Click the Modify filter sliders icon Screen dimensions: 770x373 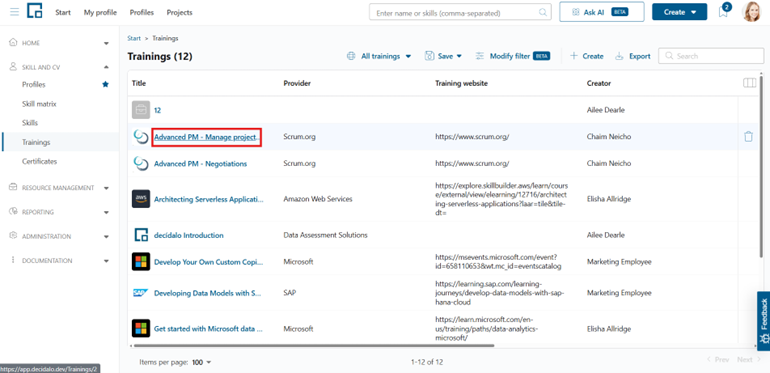(x=480, y=56)
